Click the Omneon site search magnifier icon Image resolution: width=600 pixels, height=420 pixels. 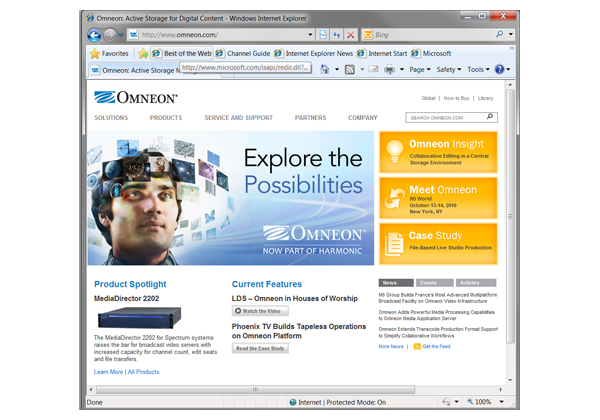tap(489, 118)
